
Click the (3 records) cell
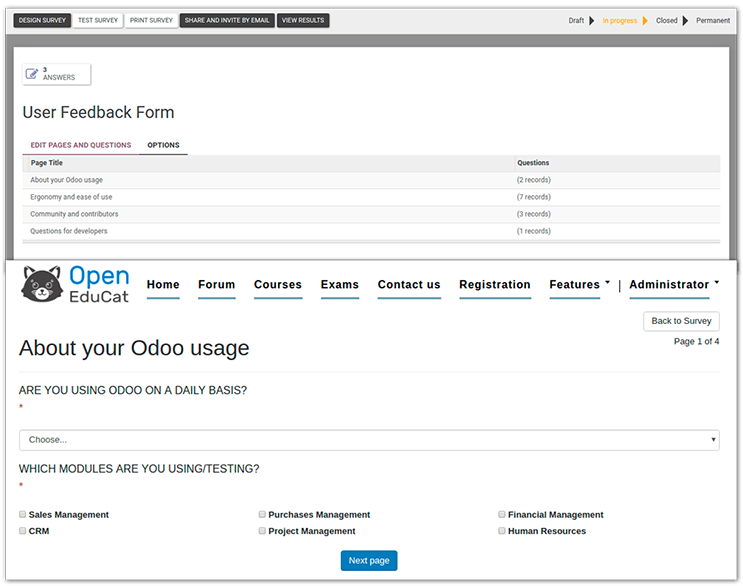pyautogui.click(x=534, y=214)
